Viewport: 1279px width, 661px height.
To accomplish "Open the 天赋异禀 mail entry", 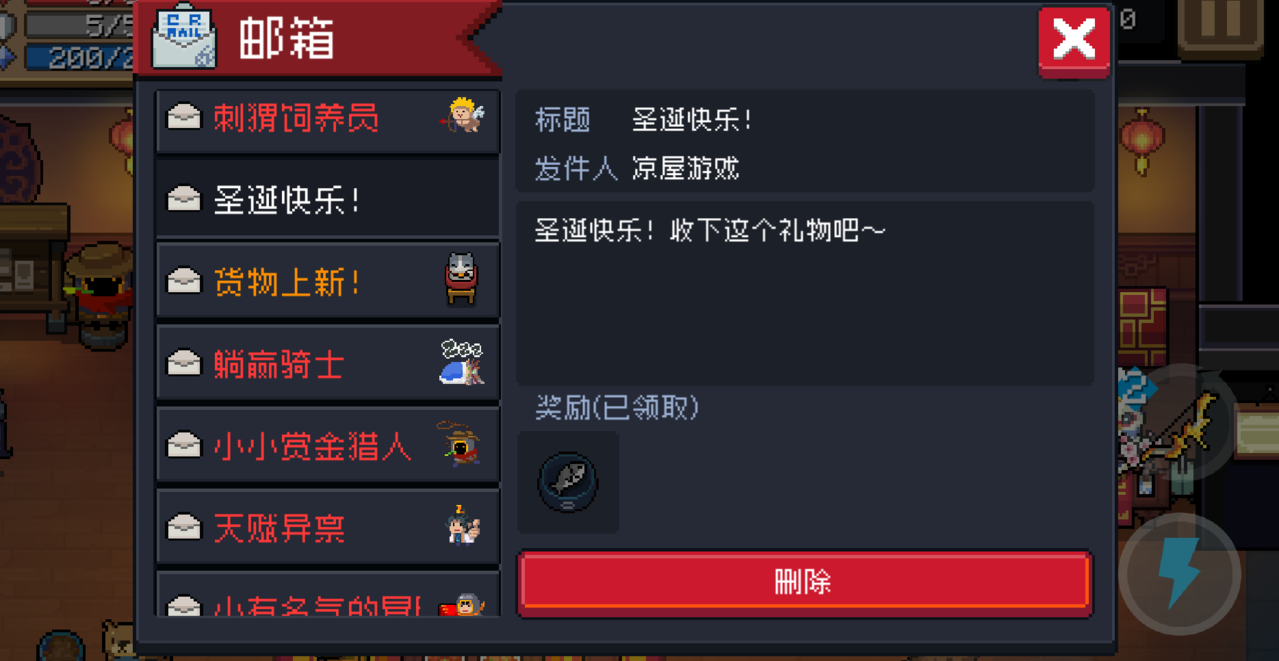I will pos(328,527).
